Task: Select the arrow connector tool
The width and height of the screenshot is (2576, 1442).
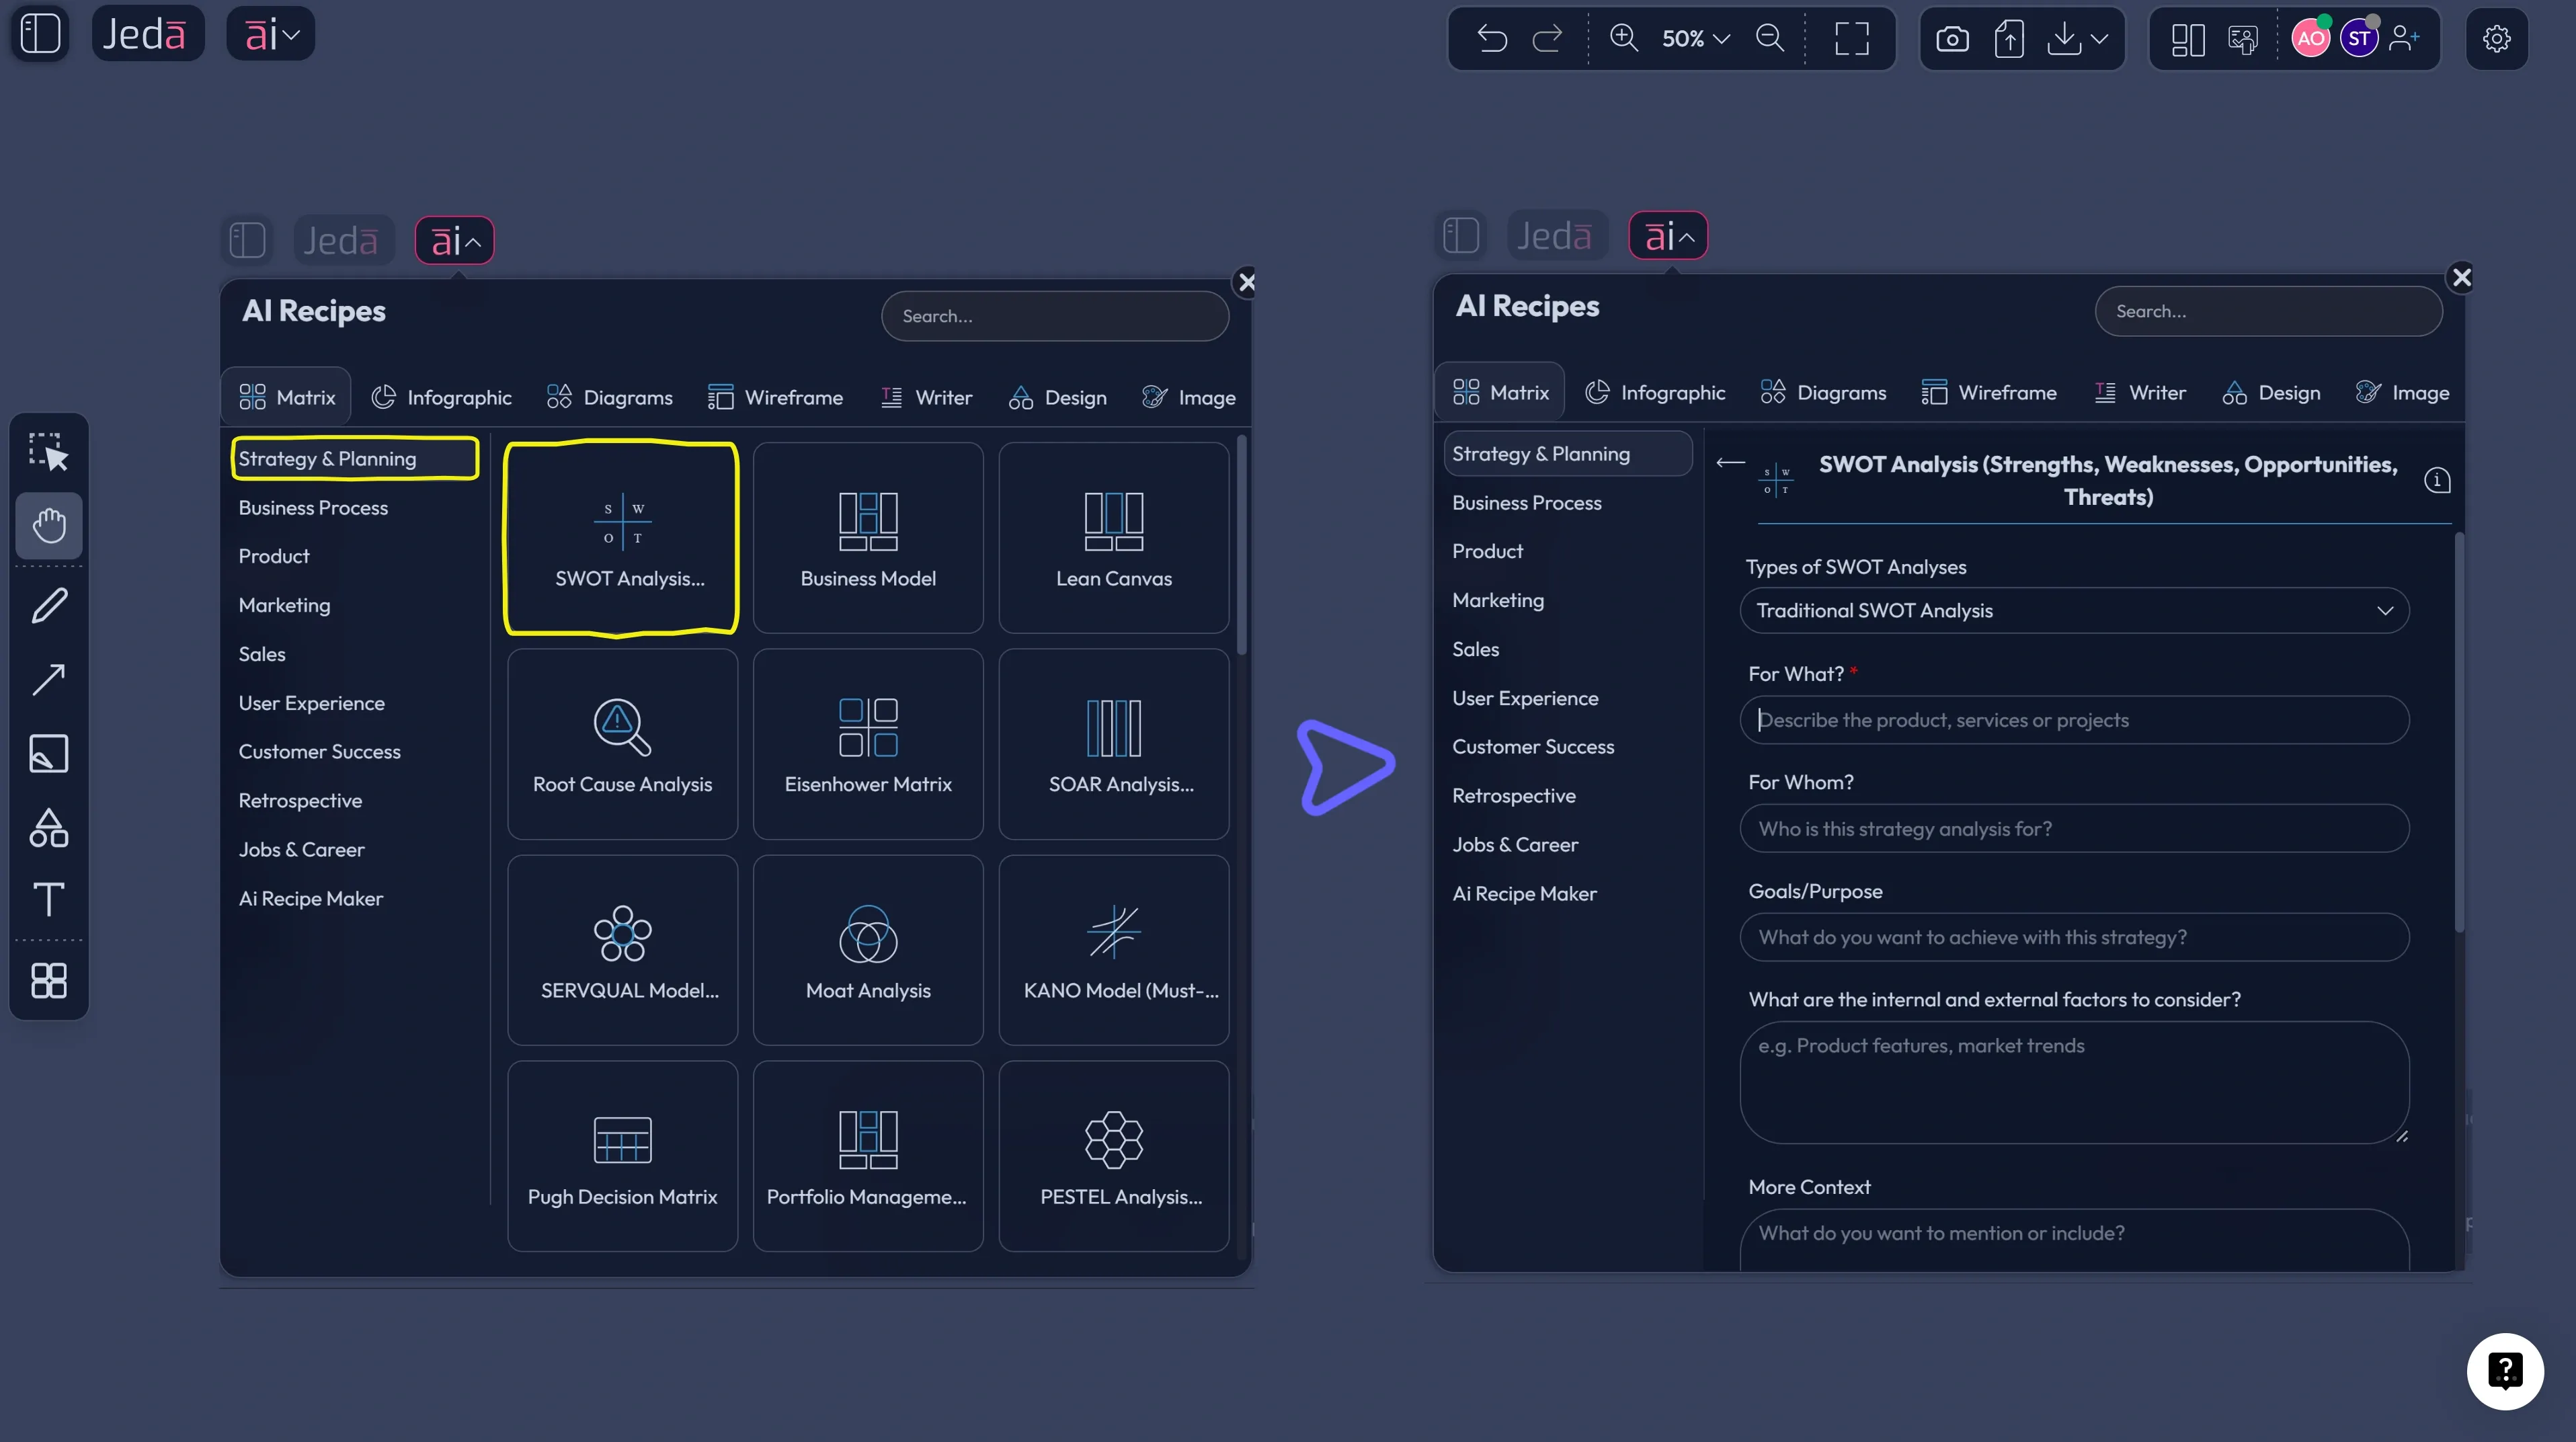Action: [x=49, y=679]
